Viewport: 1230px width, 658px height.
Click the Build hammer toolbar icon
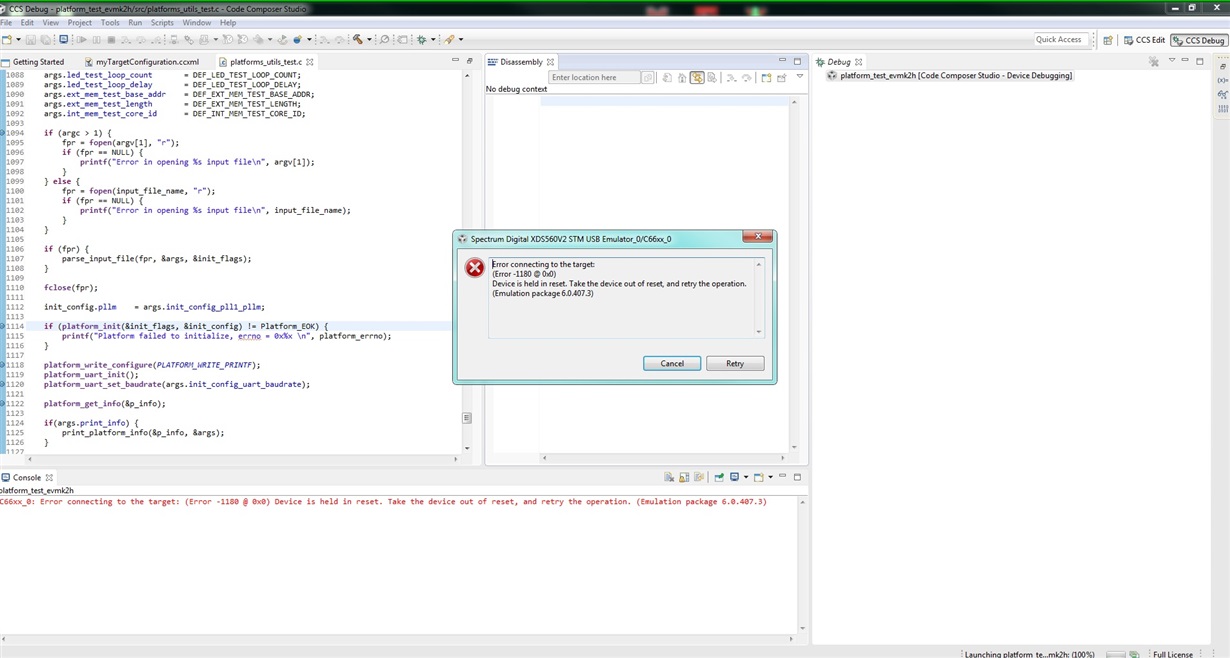(x=357, y=40)
